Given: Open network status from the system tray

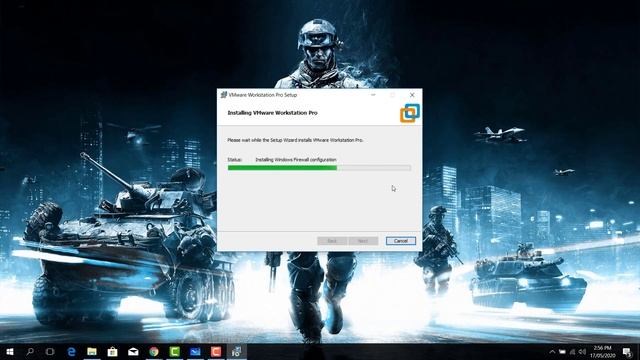Looking at the screenshot, I should pos(572,351).
